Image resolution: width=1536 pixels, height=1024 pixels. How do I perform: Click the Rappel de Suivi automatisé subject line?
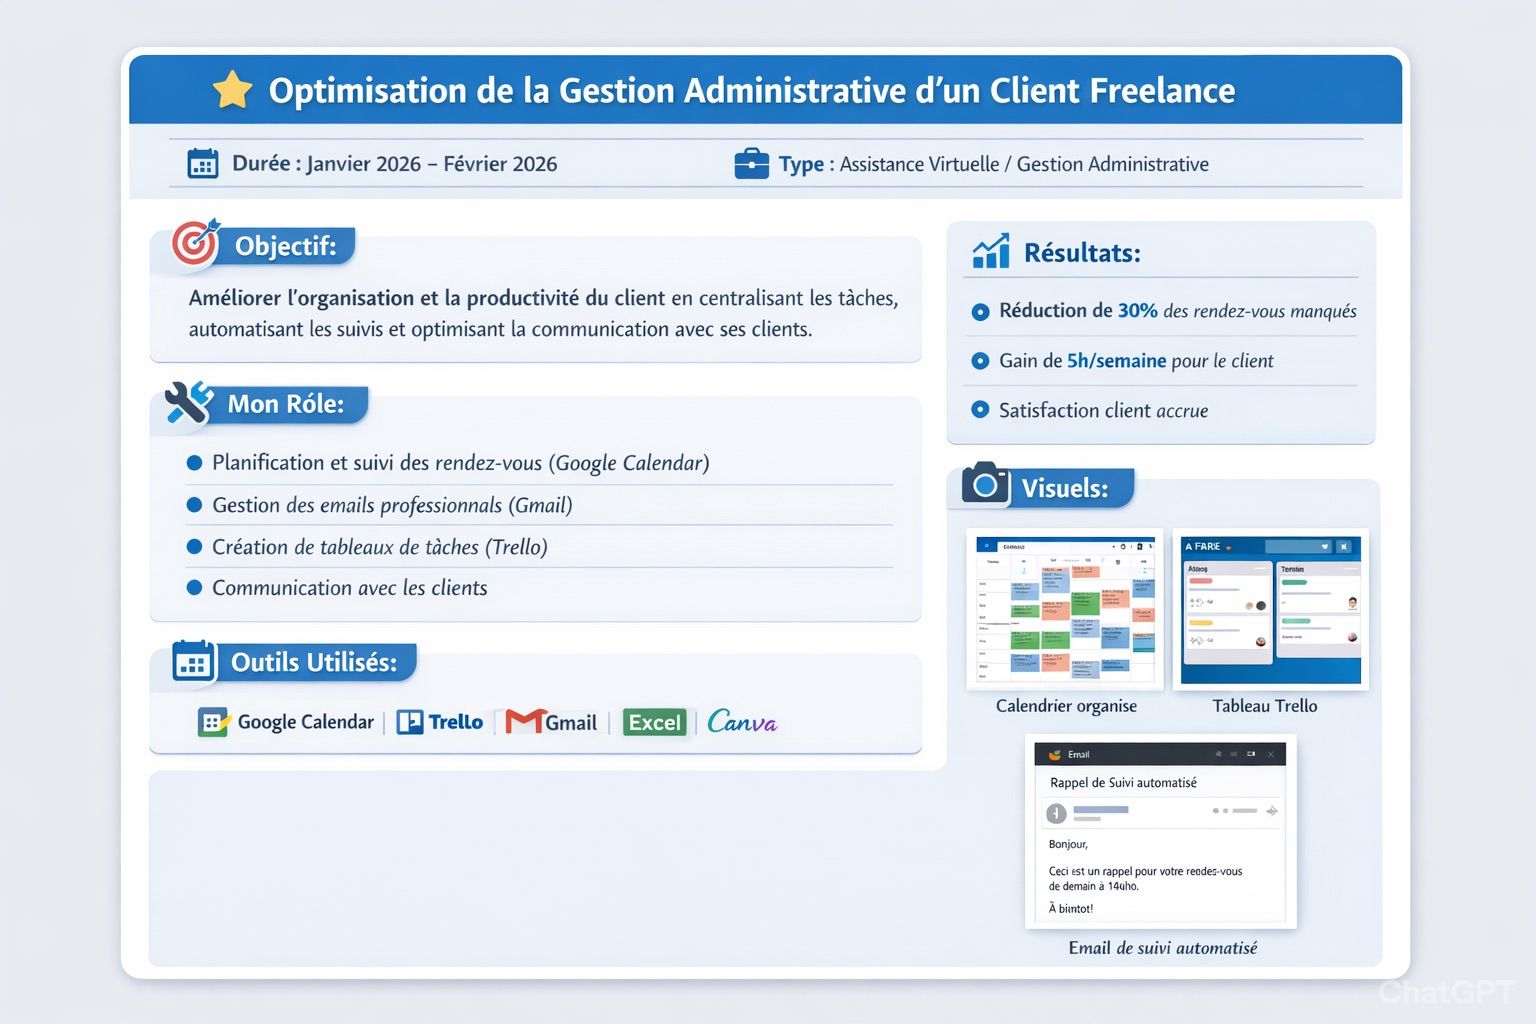point(1123,783)
